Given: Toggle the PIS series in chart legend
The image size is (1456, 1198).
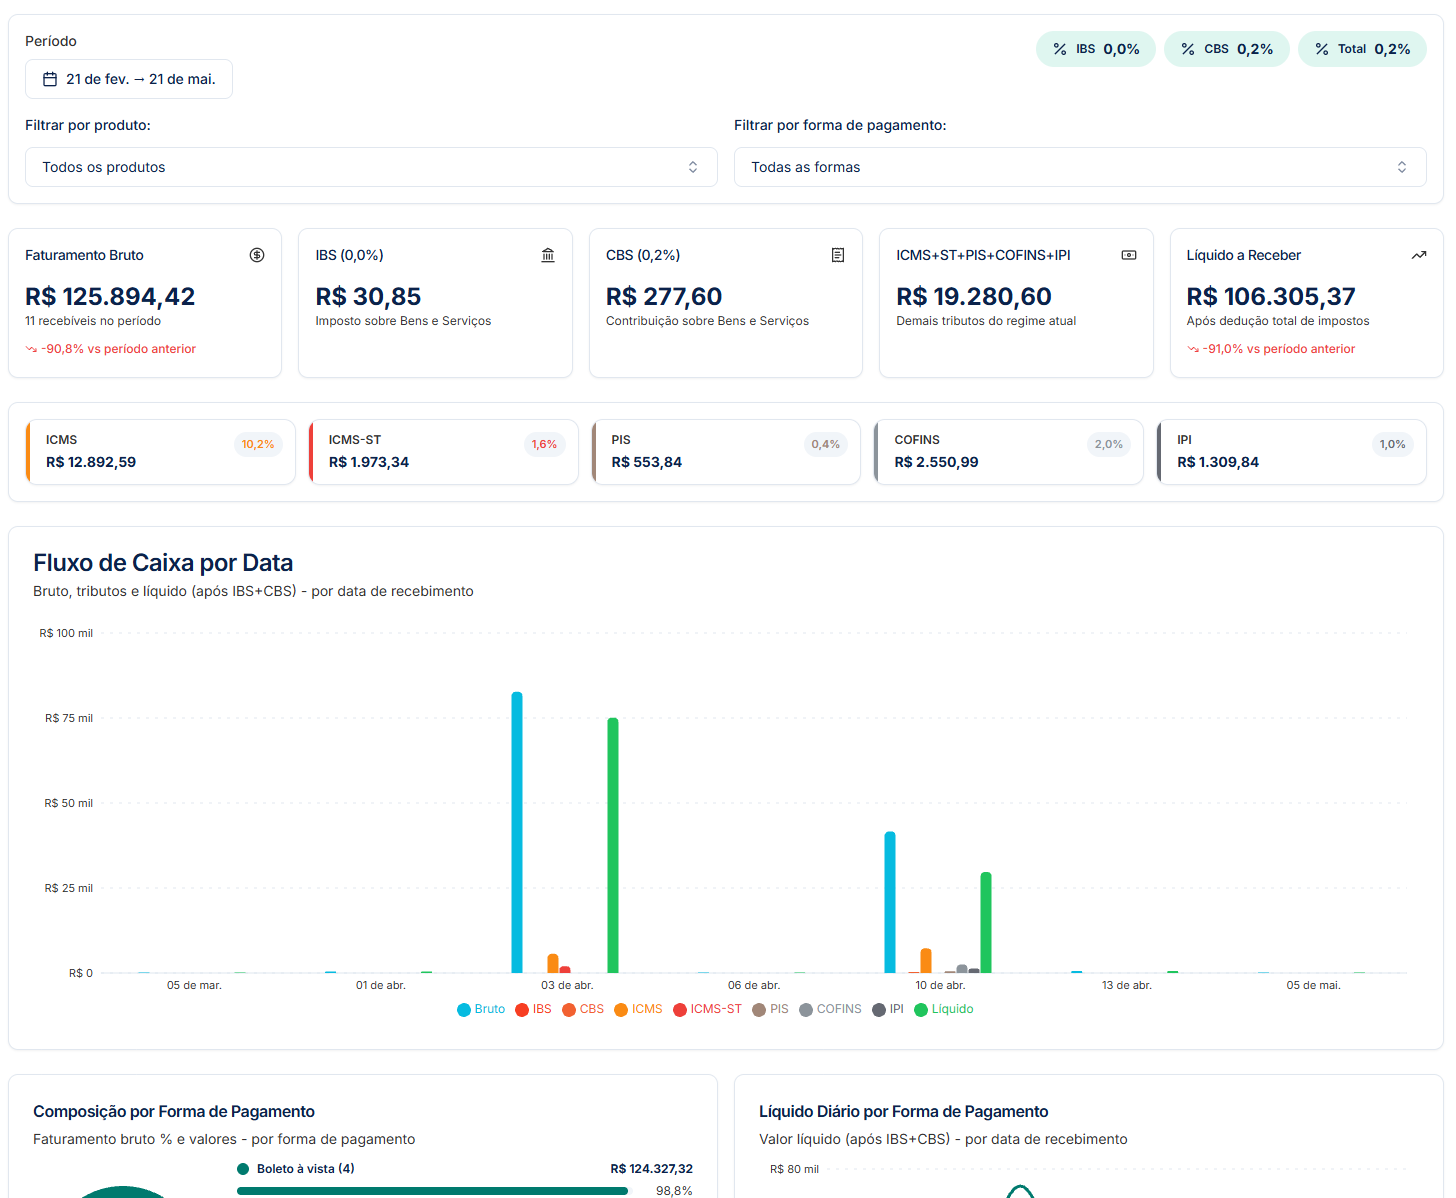Looking at the screenshot, I should tap(770, 1009).
